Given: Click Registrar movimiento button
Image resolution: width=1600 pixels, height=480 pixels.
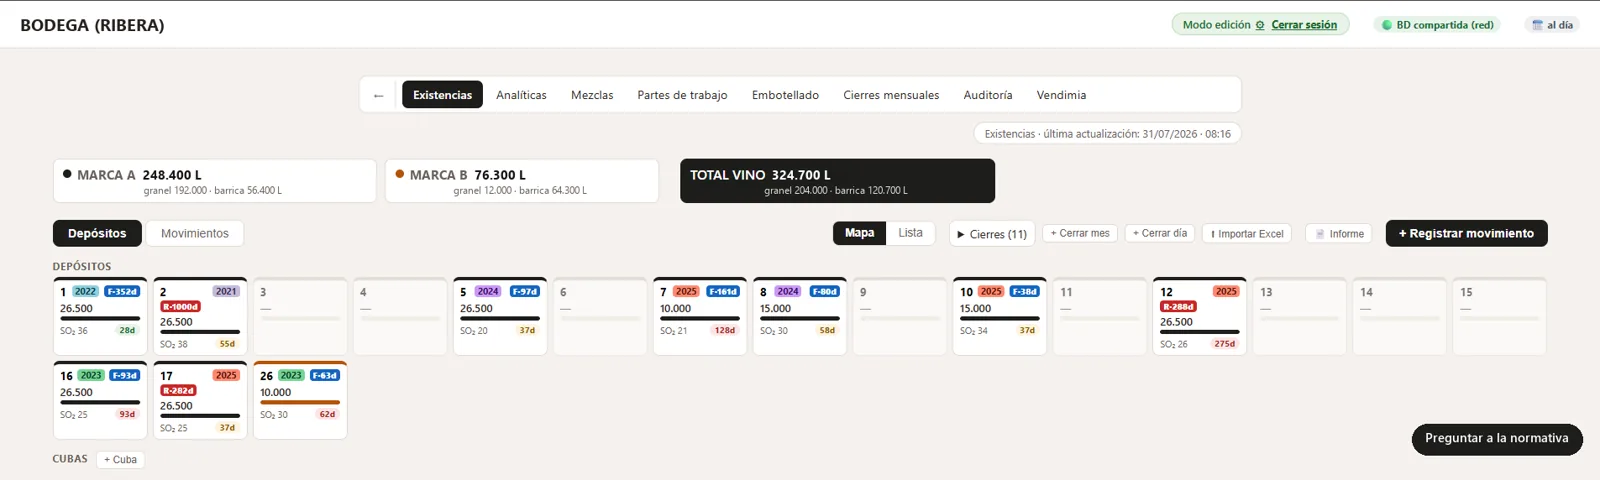Looking at the screenshot, I should [1466, 233].
